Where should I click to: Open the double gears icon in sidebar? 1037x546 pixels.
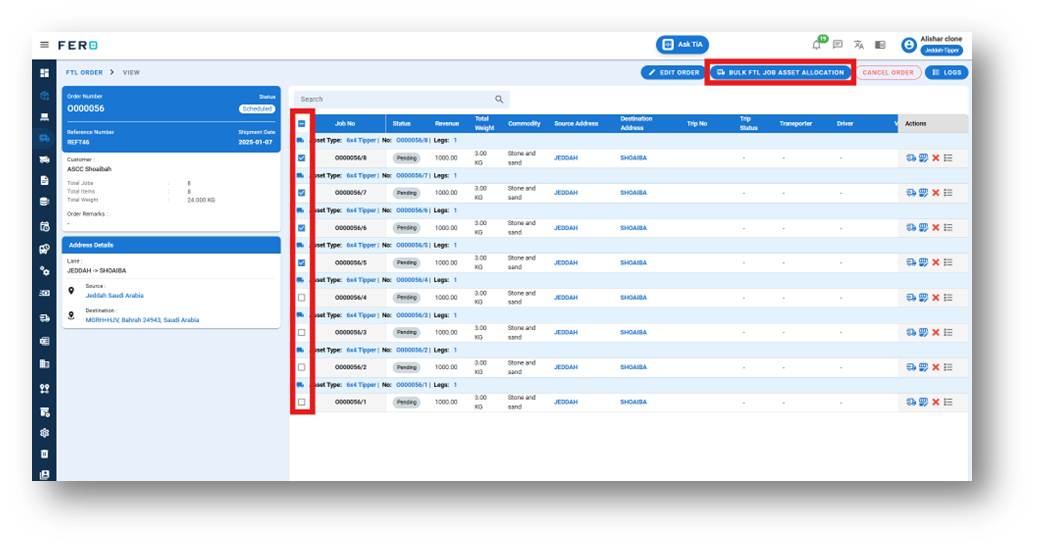[x=44, y=271]
